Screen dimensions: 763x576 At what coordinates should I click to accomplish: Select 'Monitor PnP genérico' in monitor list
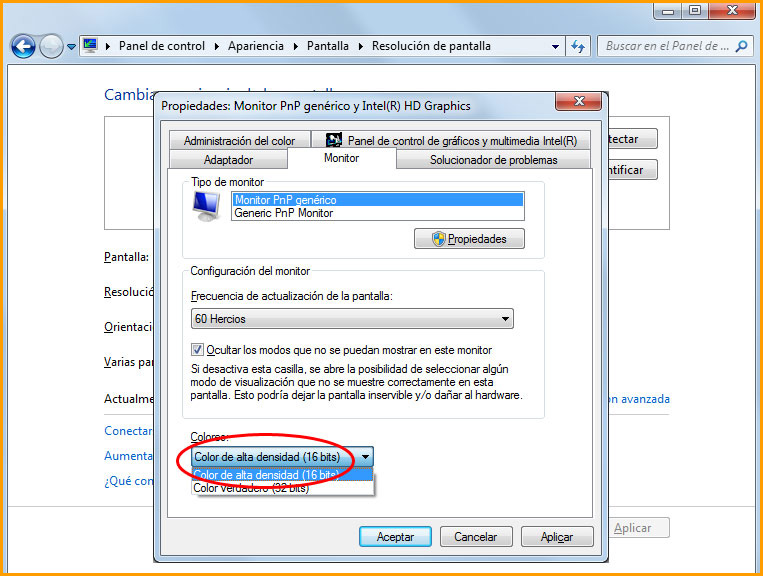click(378, 200)
